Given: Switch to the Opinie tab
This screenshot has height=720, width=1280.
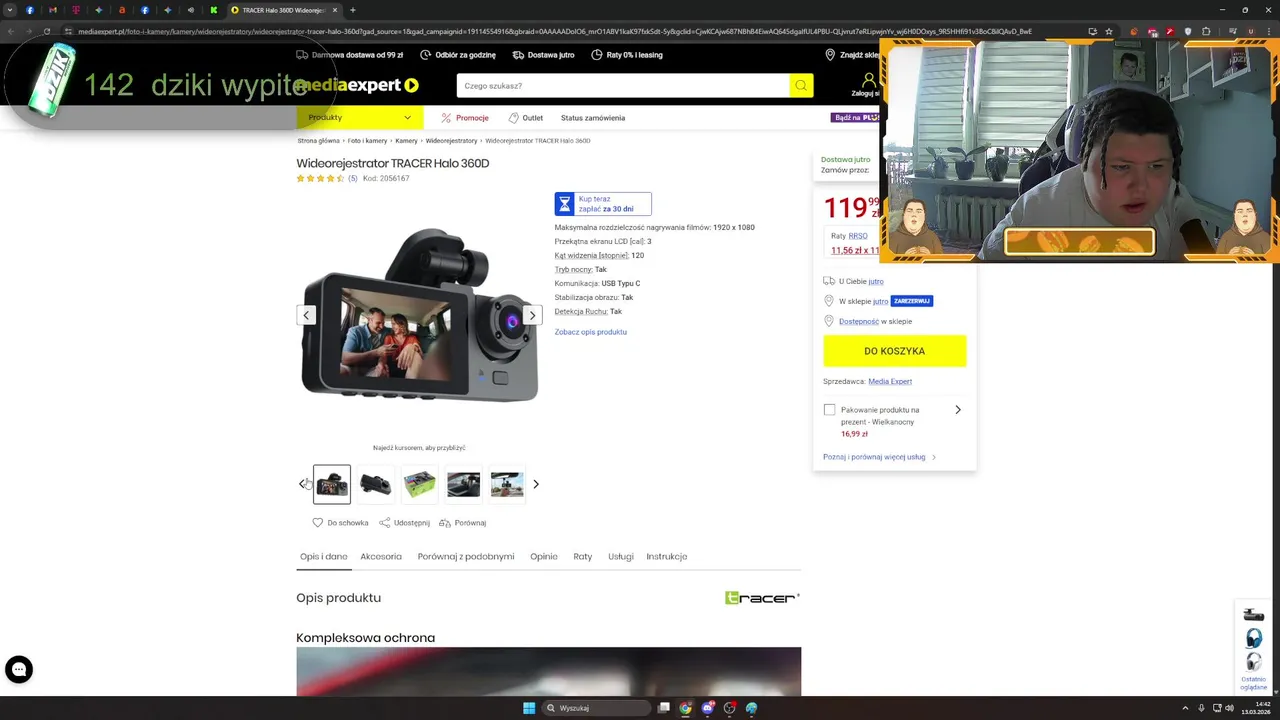Looking at the screenshot, I should 544,557.
